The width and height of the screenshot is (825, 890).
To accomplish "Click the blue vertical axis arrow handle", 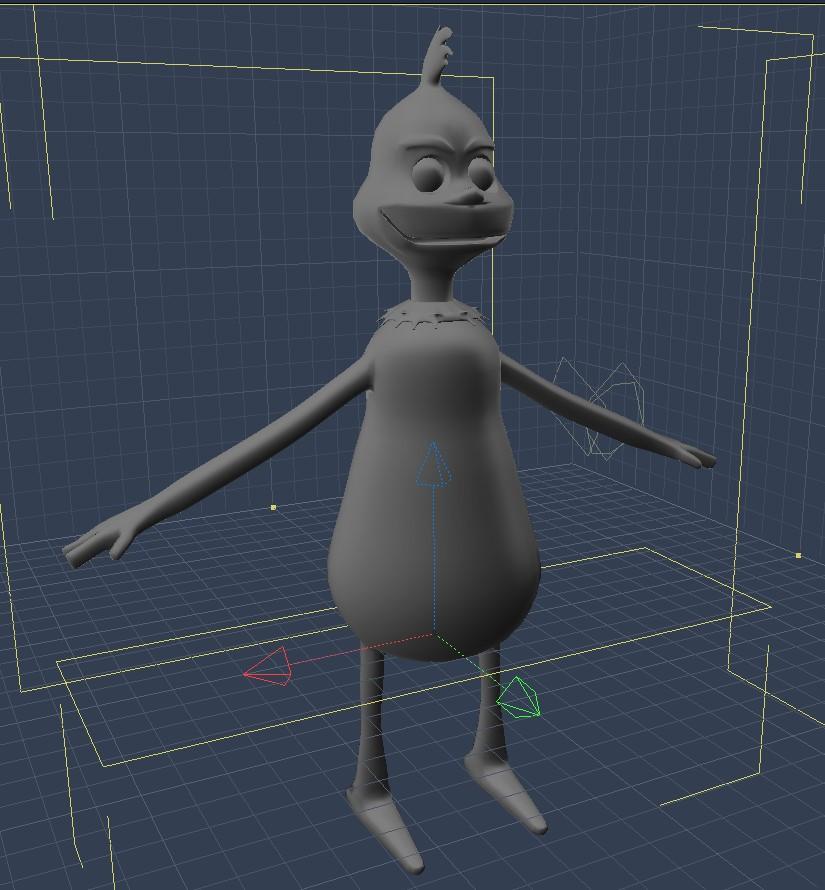I will pyautogui.click(x=435, y=464).
